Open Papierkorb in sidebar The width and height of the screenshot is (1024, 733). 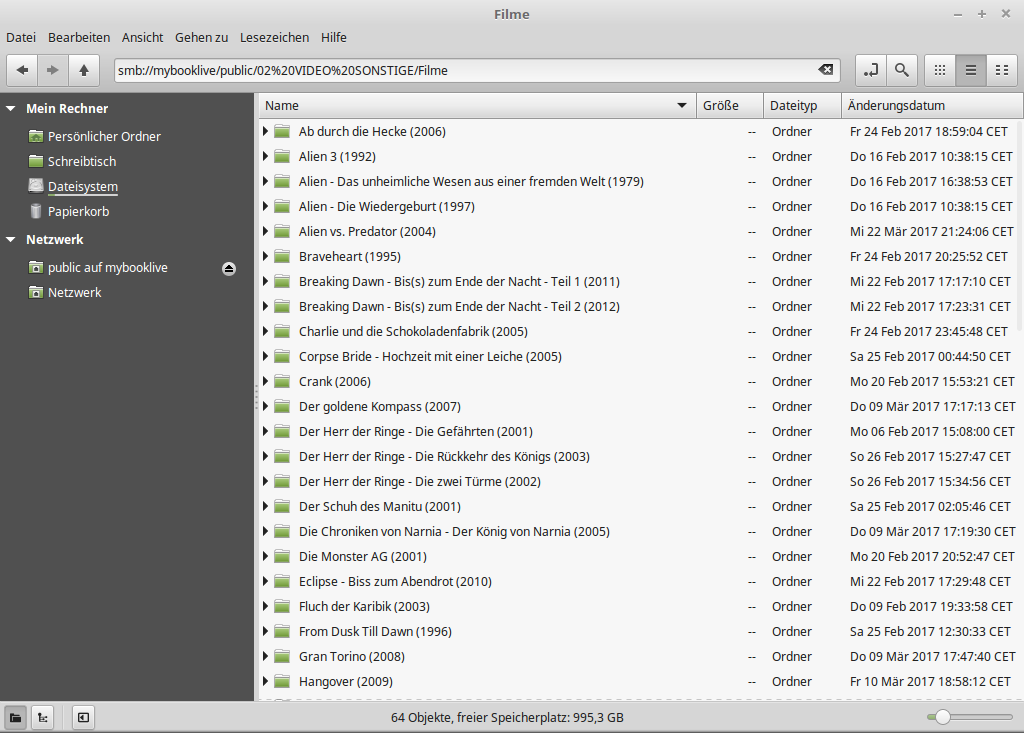pos(78,211)
